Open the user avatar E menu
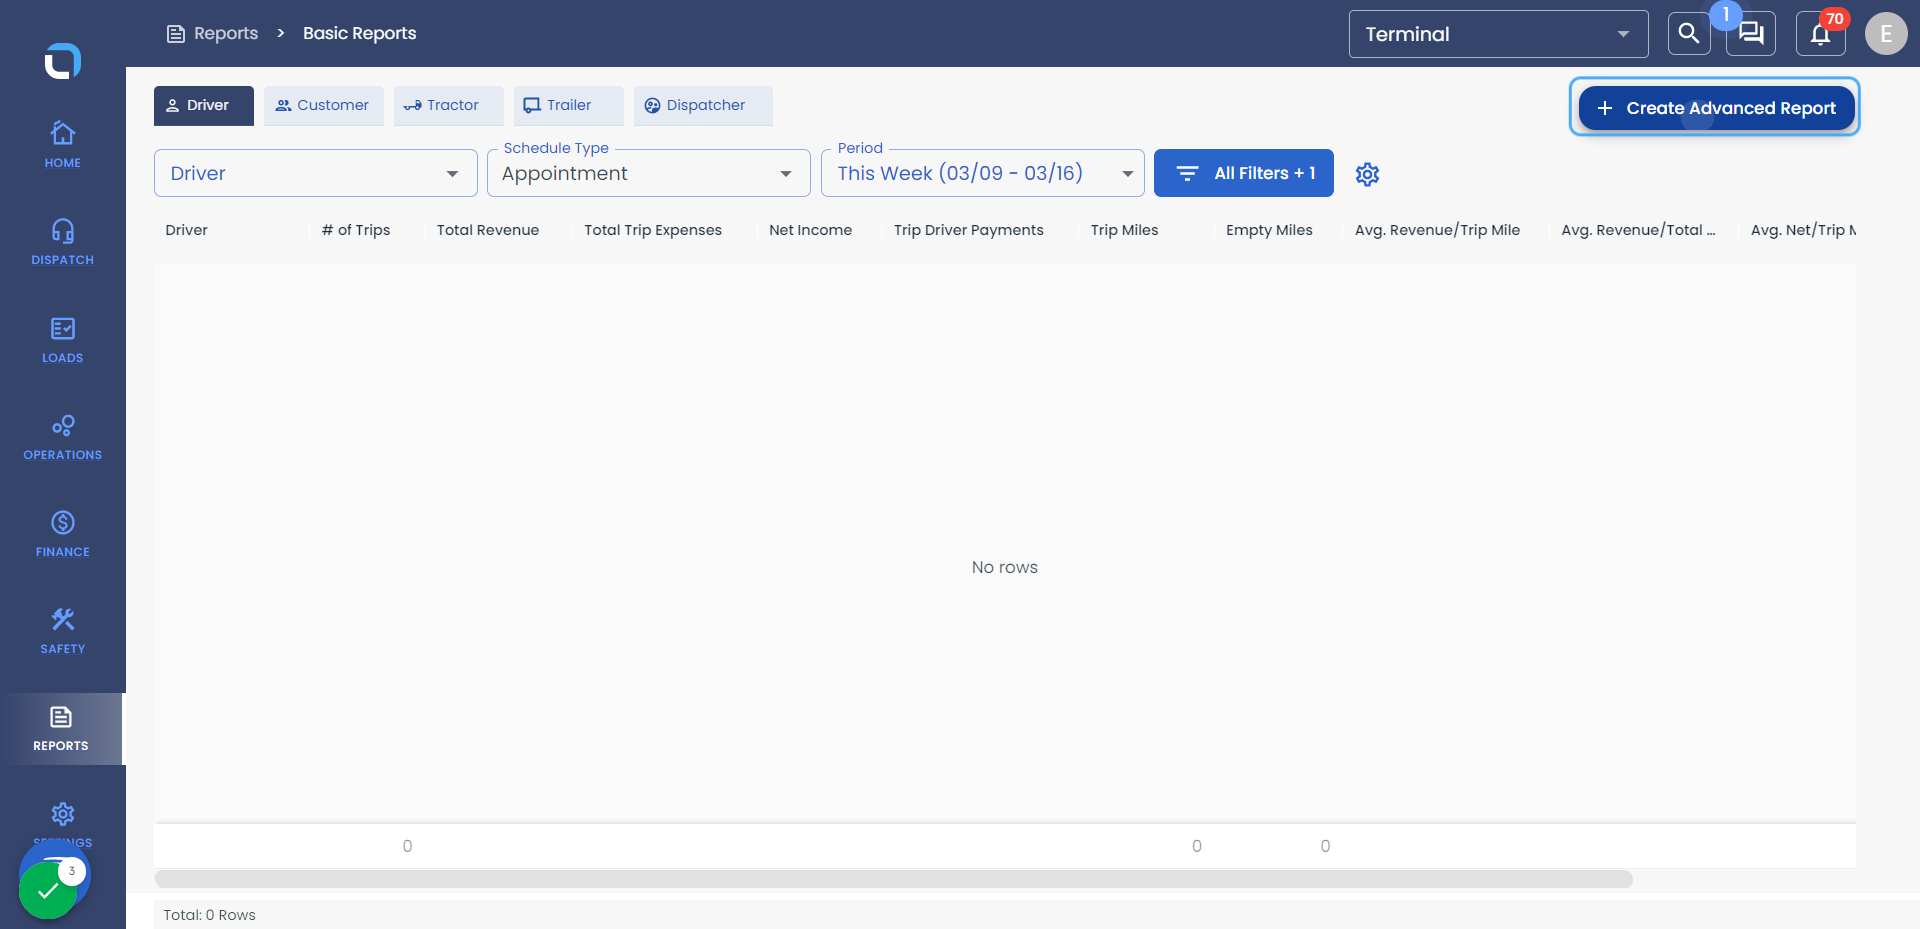The height and width of the screenshot is (929, 1920). click(x=1886, y=34)
